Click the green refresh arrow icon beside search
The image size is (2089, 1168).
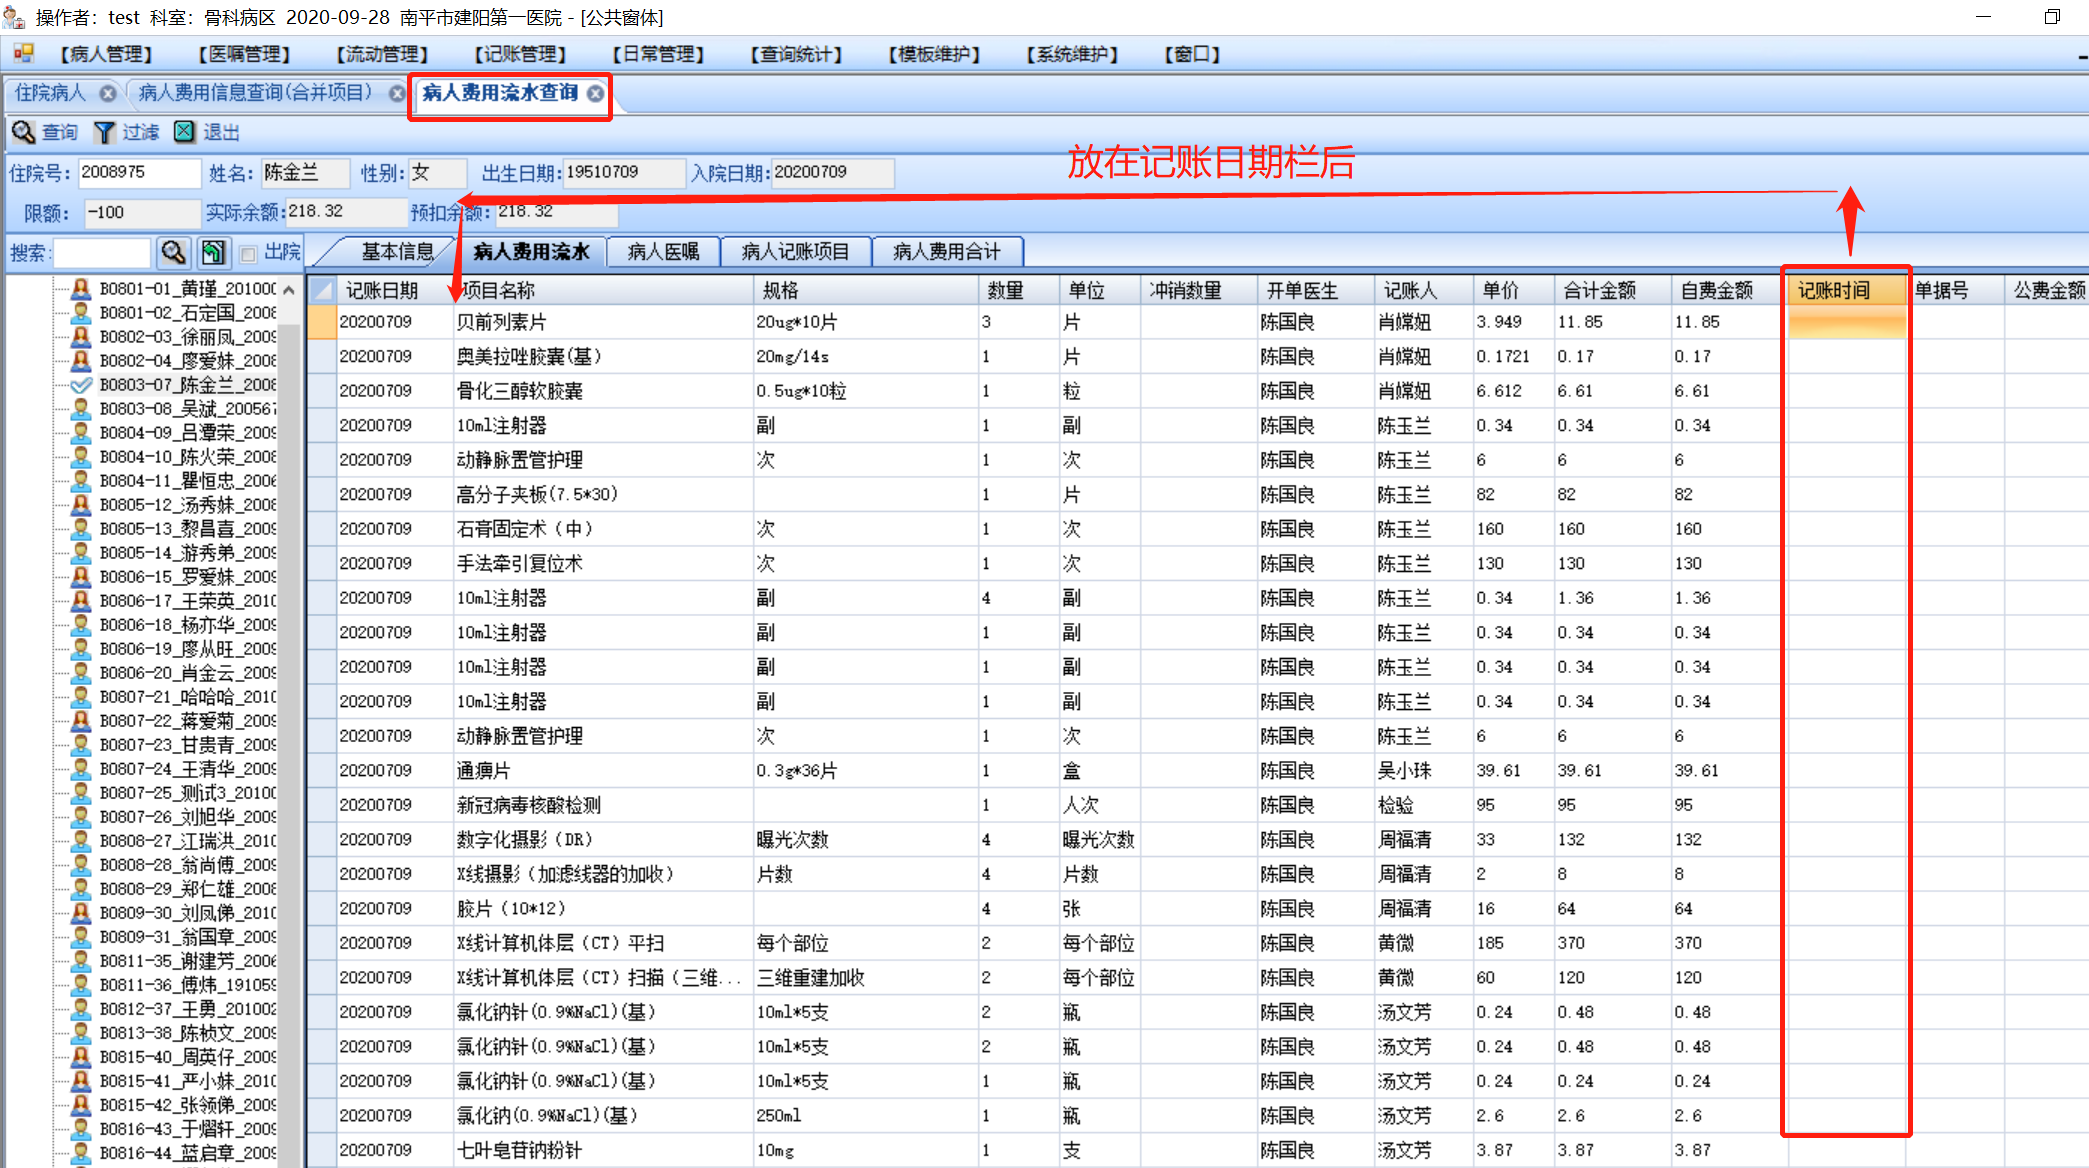tap(212, 252)
